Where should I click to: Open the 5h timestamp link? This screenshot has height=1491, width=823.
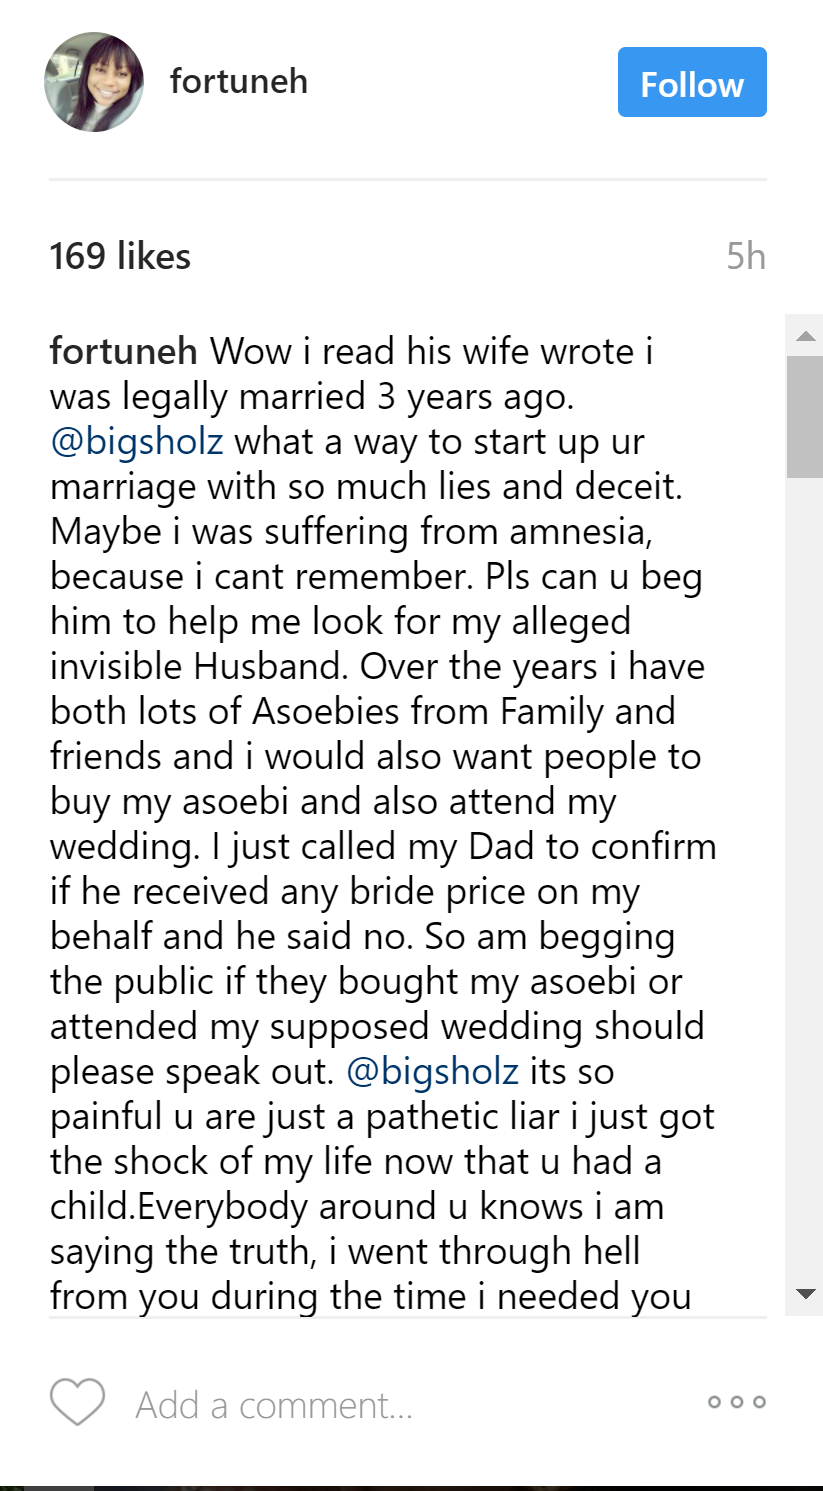tap(746, 257)
